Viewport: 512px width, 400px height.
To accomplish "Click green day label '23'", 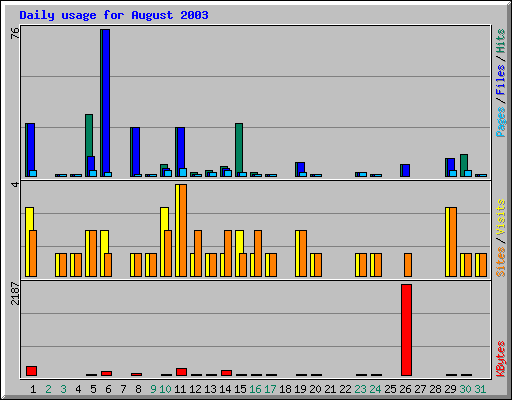I will pyautogui.click(x=360, y=389).
